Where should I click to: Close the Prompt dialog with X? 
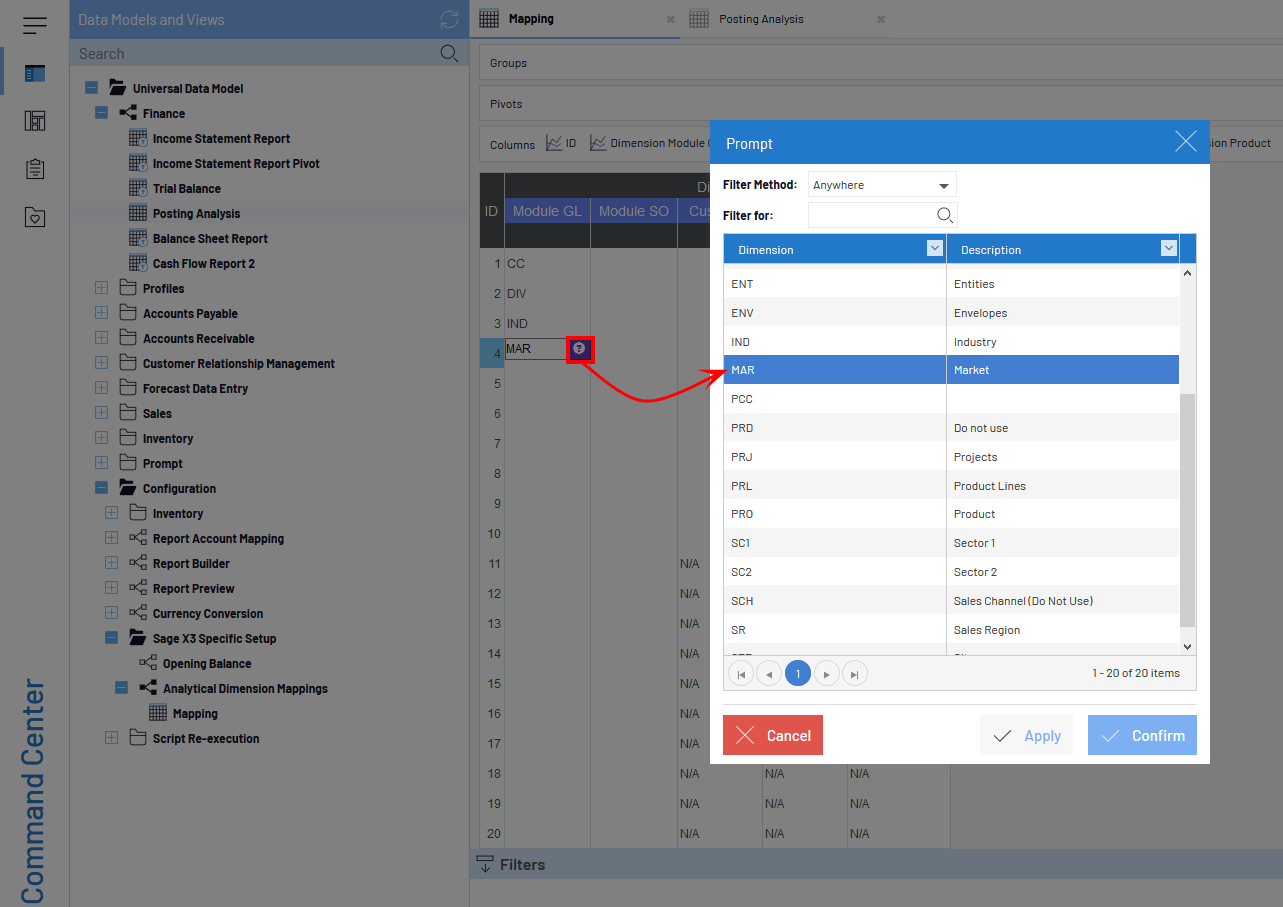pyautogui.click(x=1185, y=142)
